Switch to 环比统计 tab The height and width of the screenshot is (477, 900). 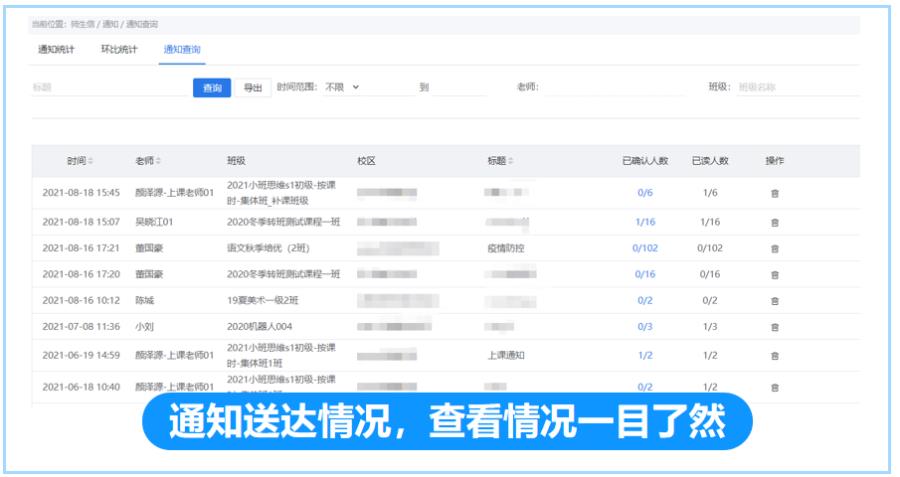(x=119, y=49)
